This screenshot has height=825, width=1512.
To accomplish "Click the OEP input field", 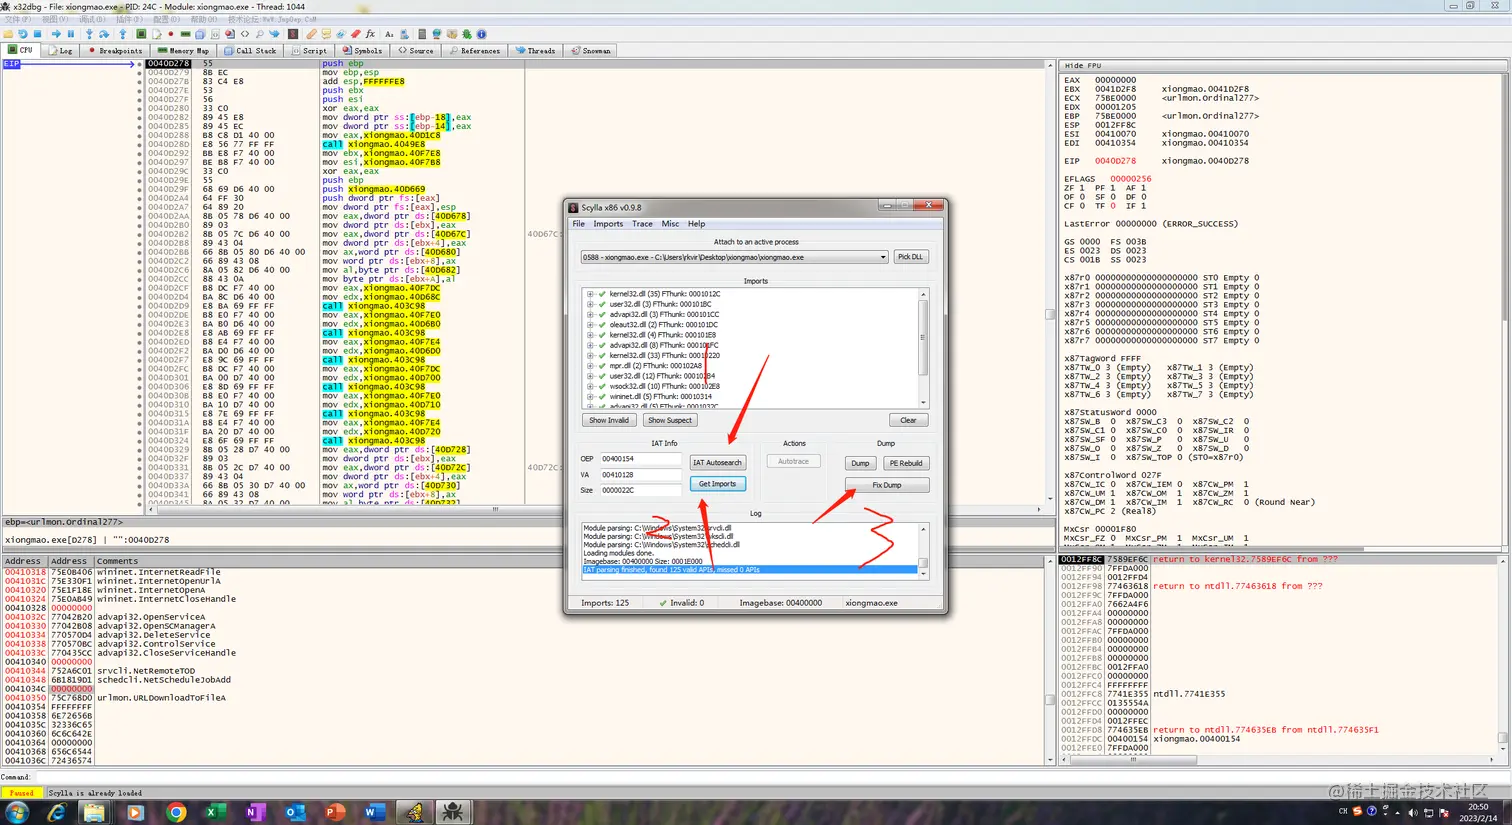I will 640,459.
